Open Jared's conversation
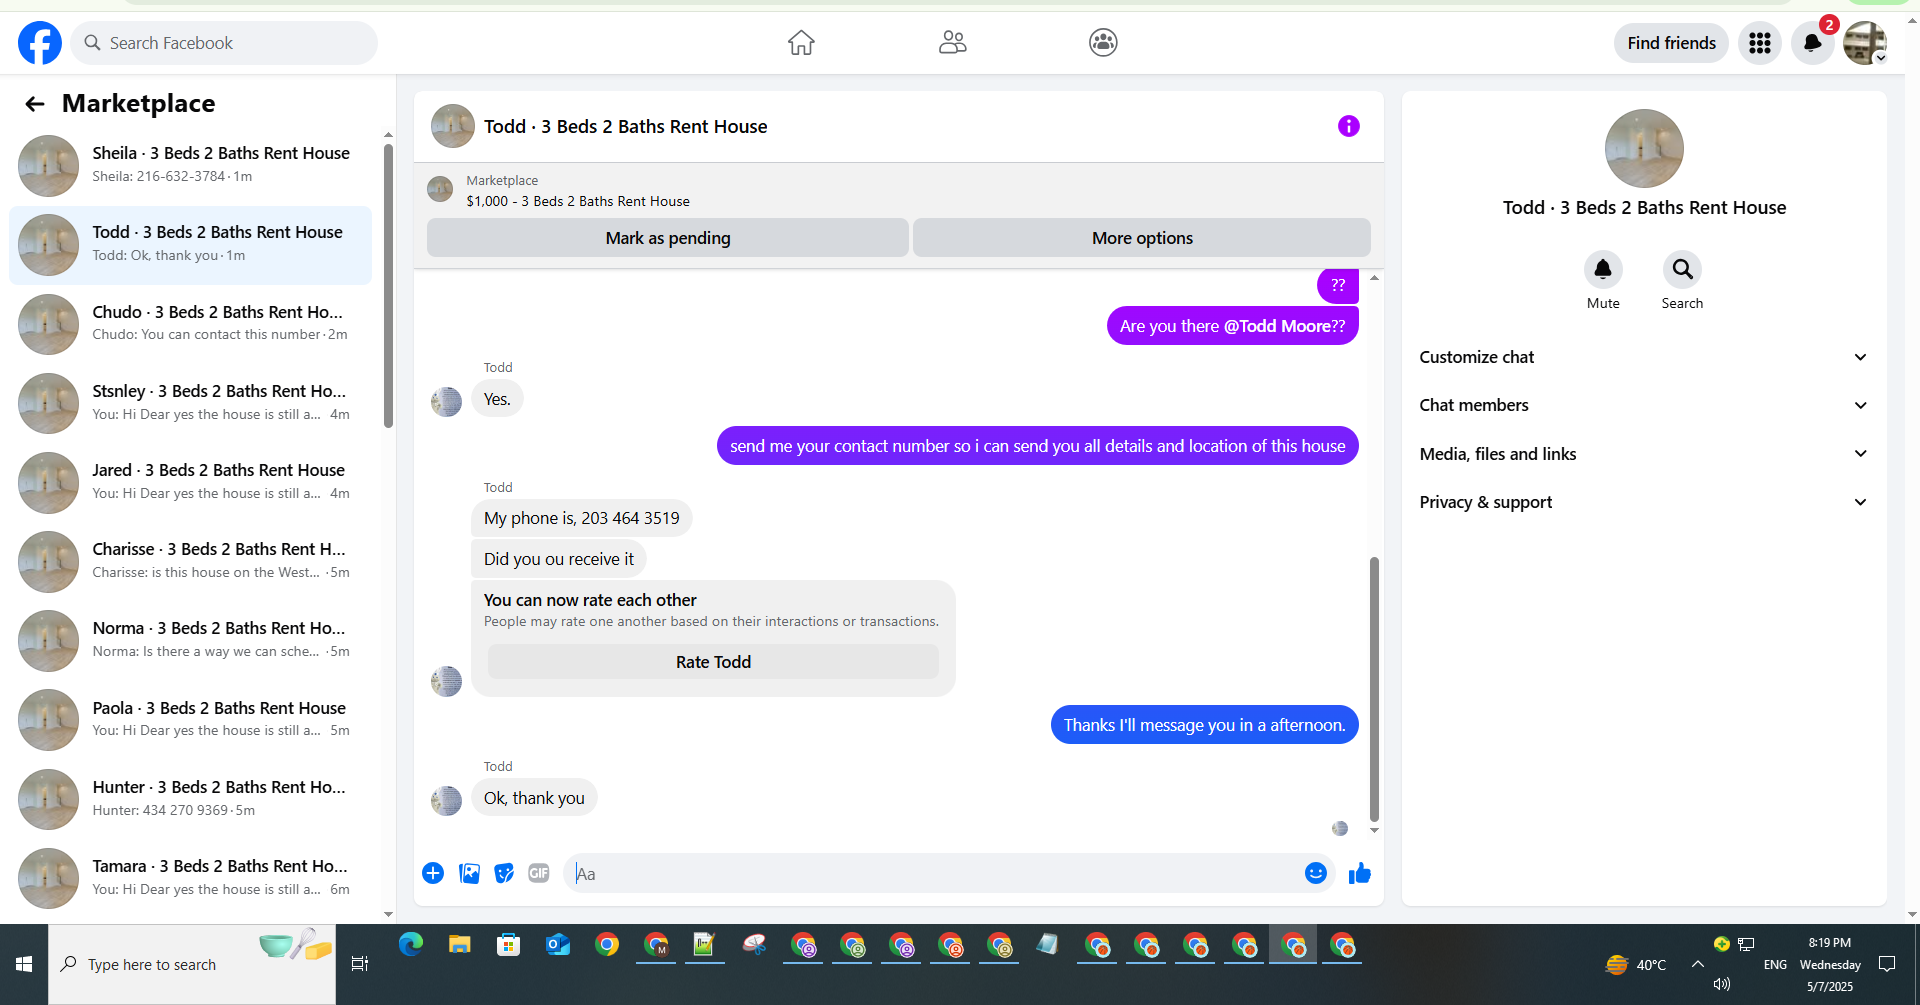This screenshot has width=1920, height=1005. [190, 482]
